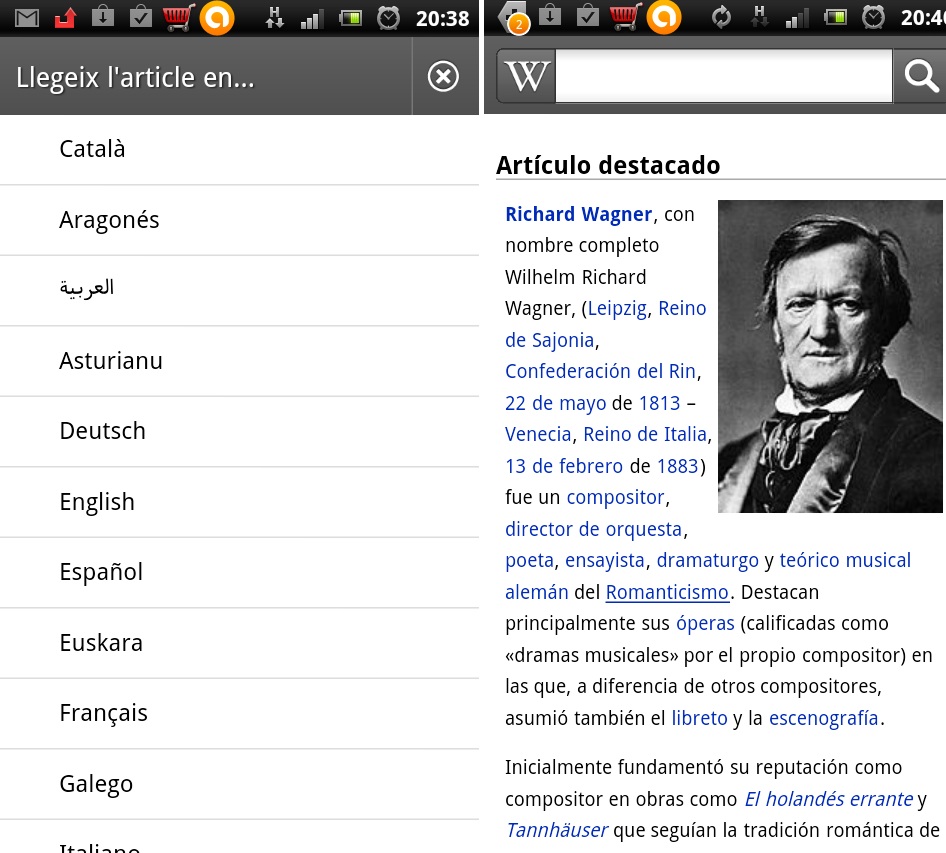Close the language selection dialog
This screenshot has height=853, width=946.
(x=443, y=77)
